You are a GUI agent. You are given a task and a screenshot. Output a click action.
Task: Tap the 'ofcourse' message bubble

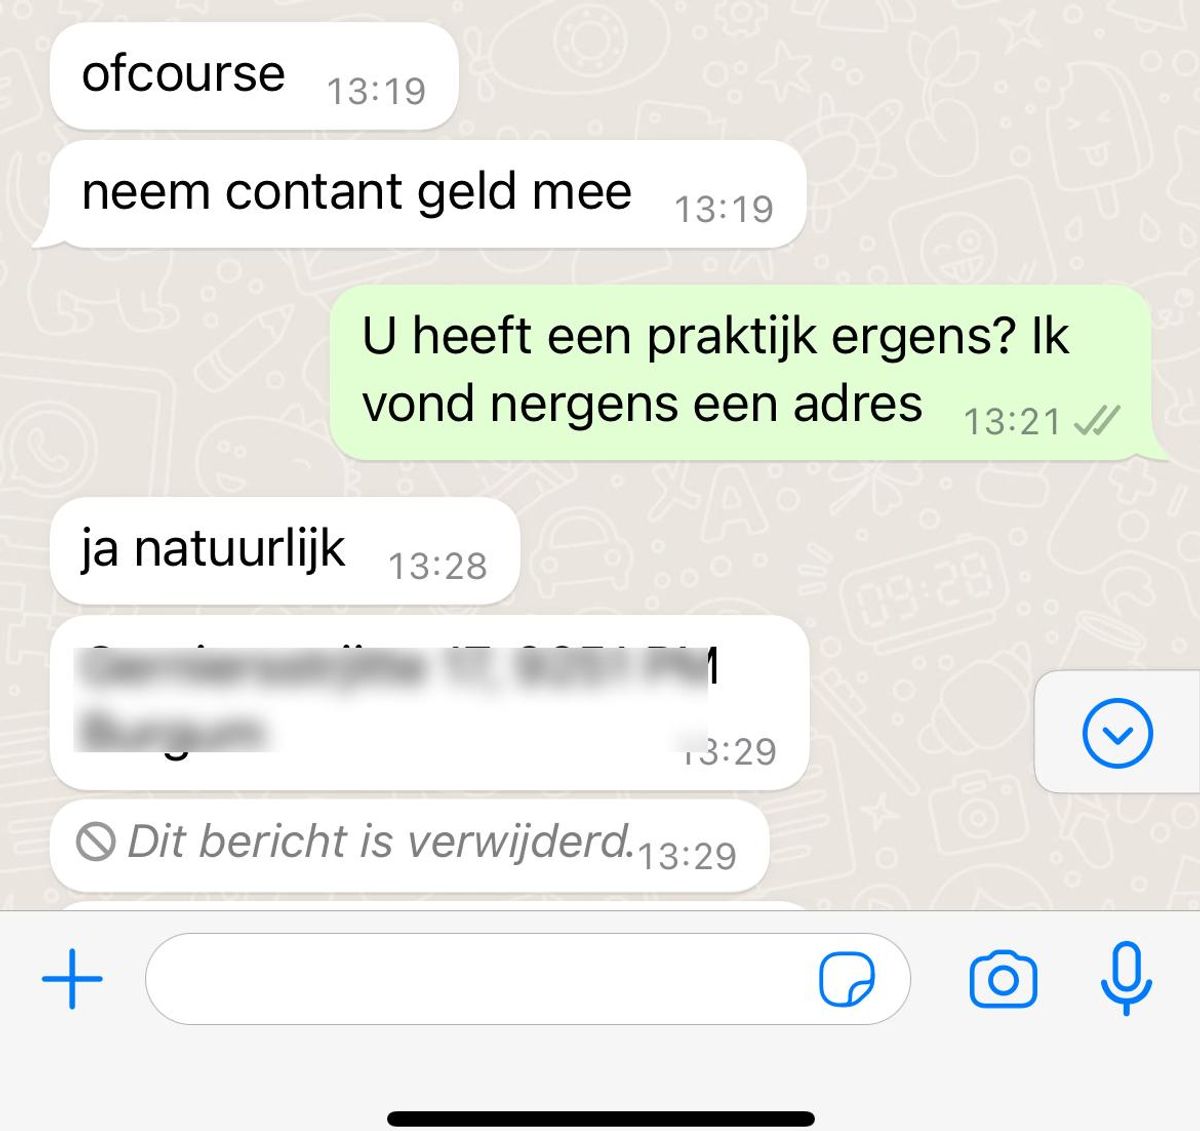coord(254,76)
